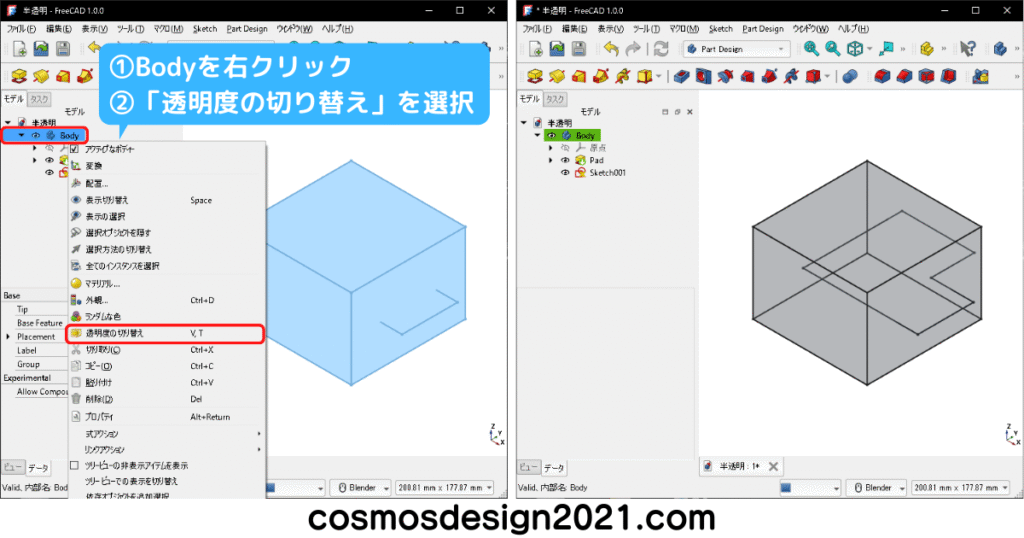Open Part Design workbench dropdown

pos(737,49)
